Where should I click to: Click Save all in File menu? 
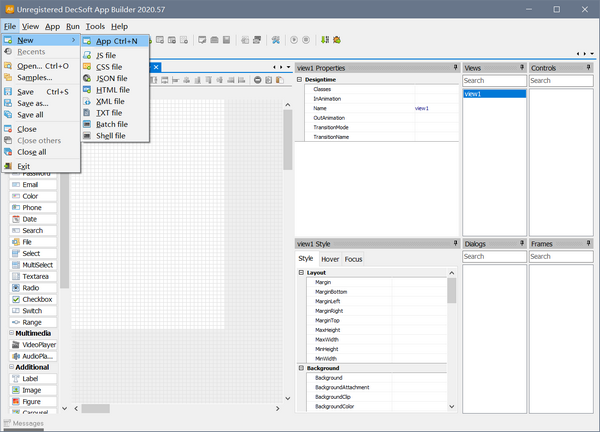(x=32, y=115)
